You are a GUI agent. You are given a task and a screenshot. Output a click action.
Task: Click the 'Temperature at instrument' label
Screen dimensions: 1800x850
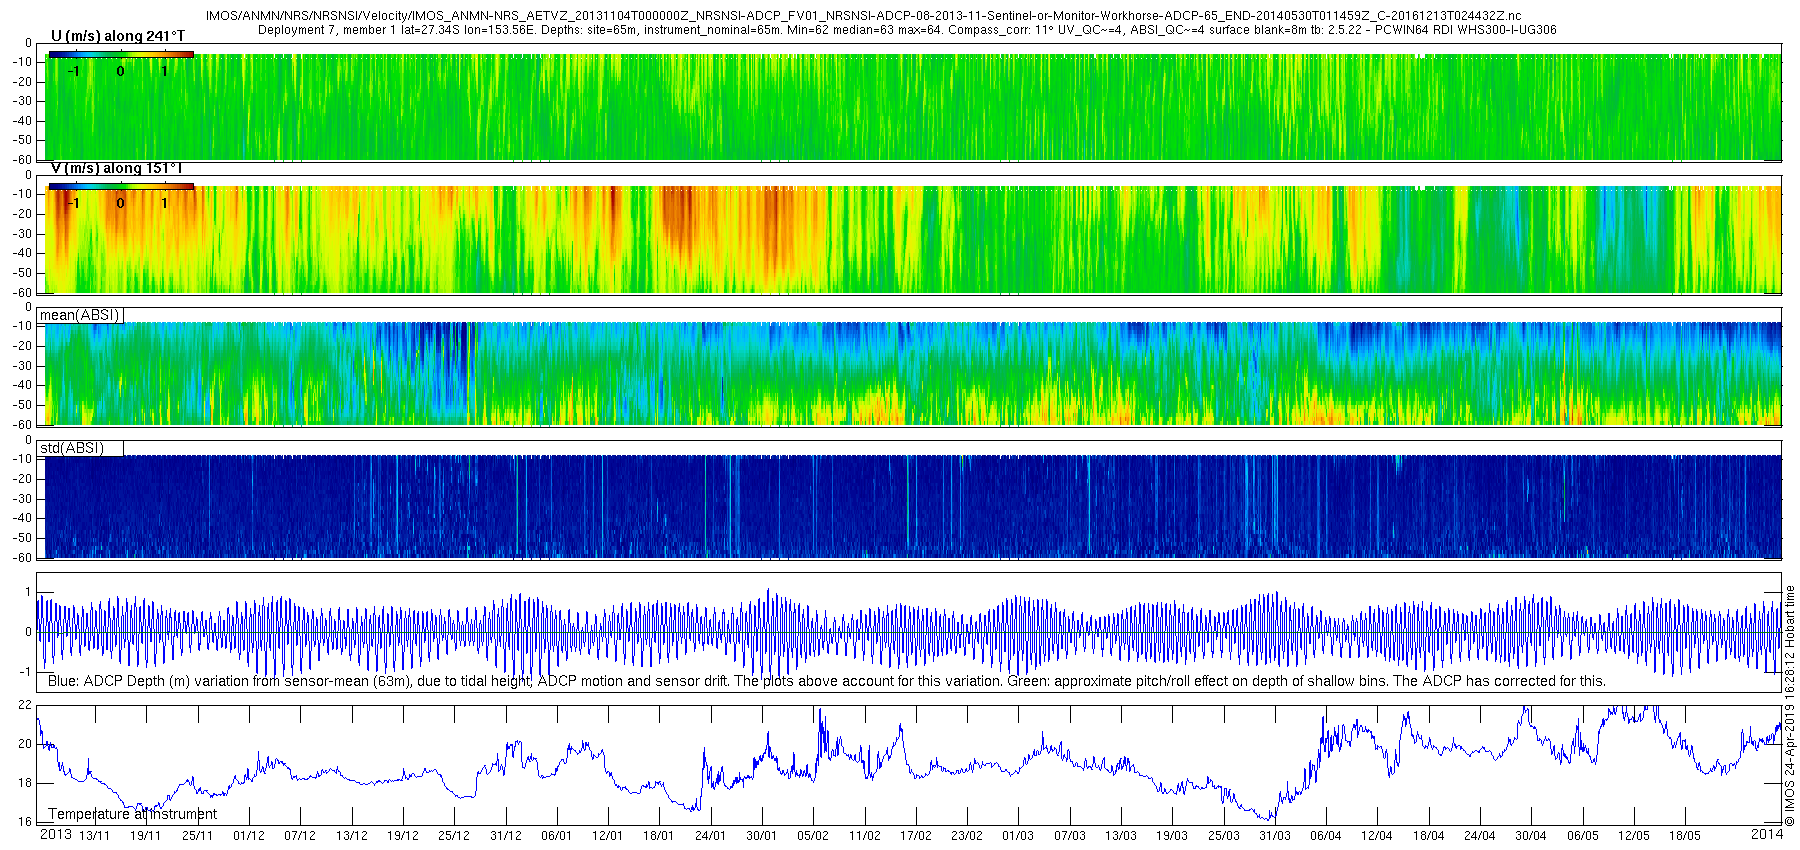coord(133,814)
